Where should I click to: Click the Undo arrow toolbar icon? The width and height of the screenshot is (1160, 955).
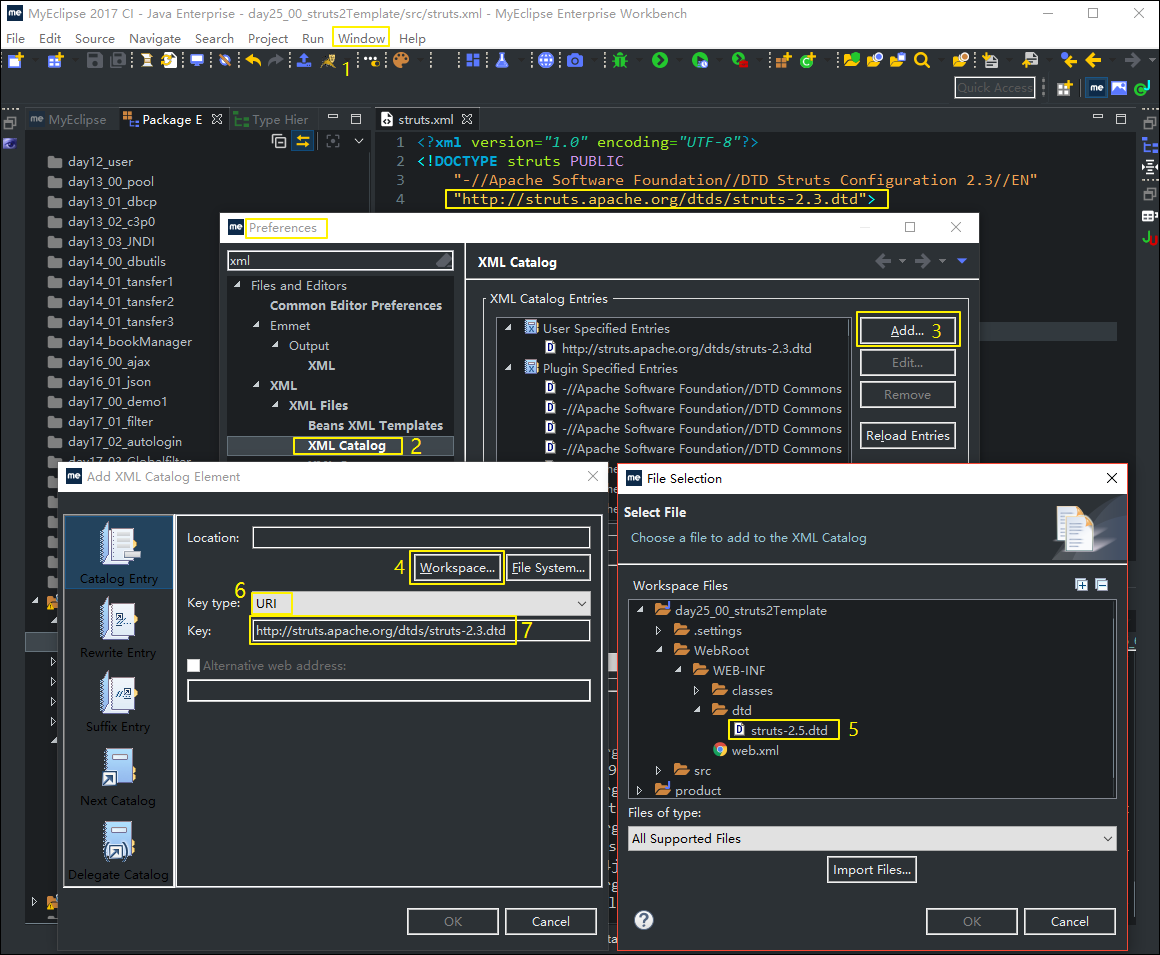tap(254, 61)
